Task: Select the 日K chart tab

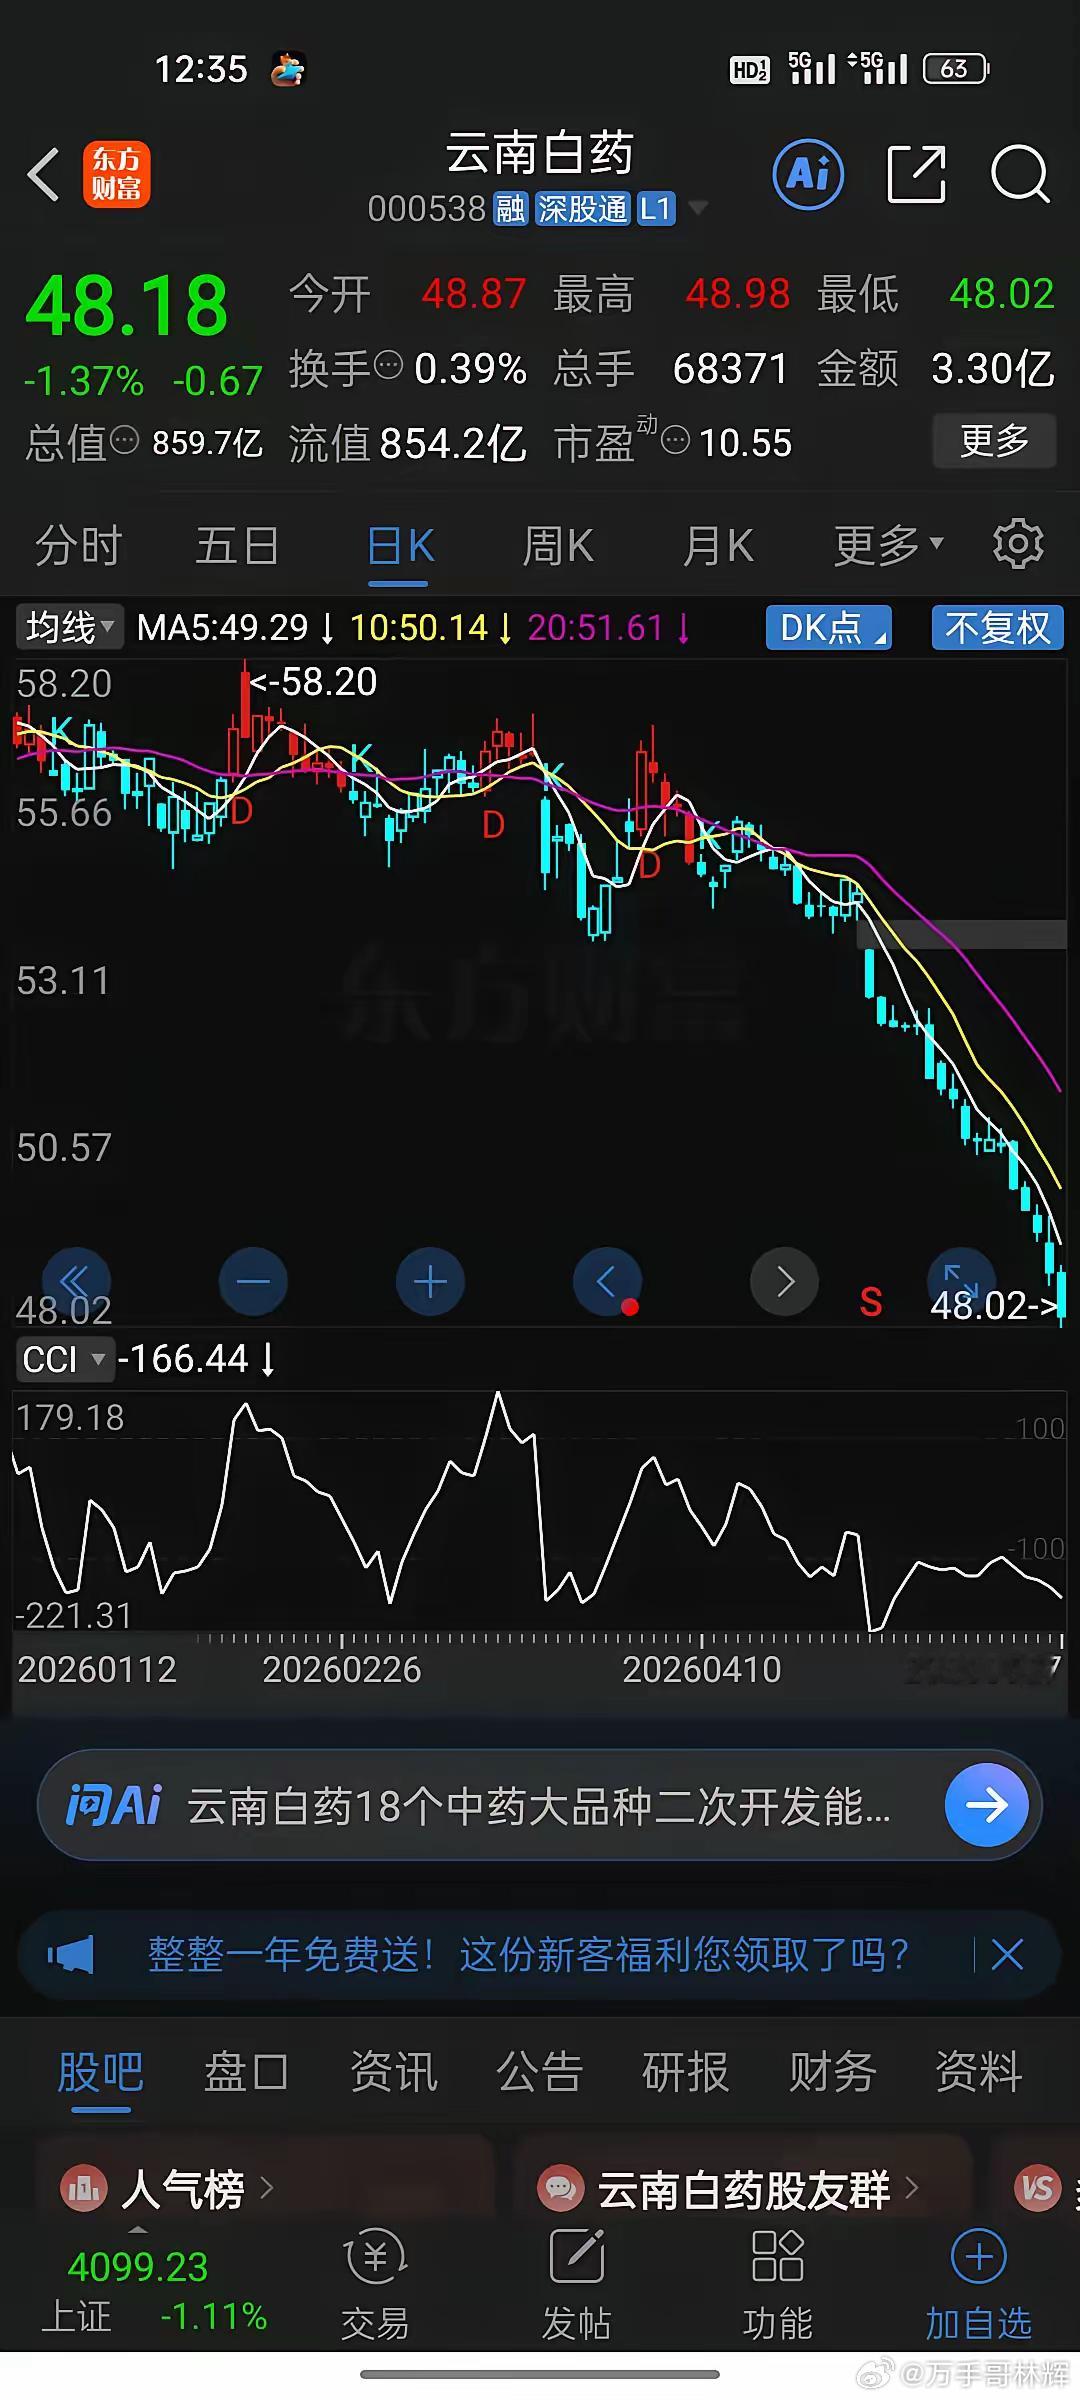Action: 399,546
